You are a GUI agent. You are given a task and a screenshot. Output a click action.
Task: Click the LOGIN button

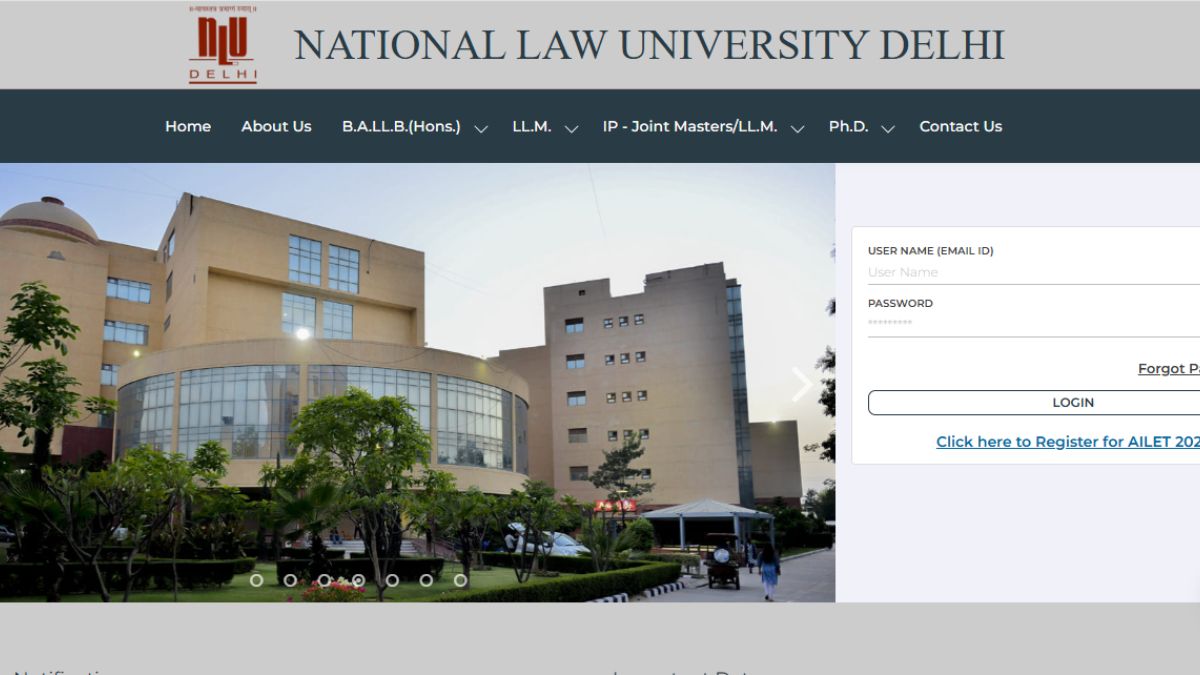point(1034,402)
